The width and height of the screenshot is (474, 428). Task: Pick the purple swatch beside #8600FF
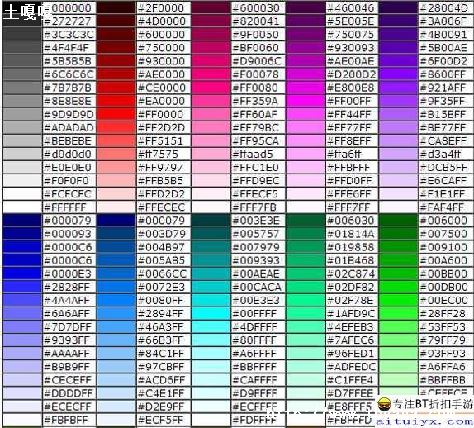(398, 74)
